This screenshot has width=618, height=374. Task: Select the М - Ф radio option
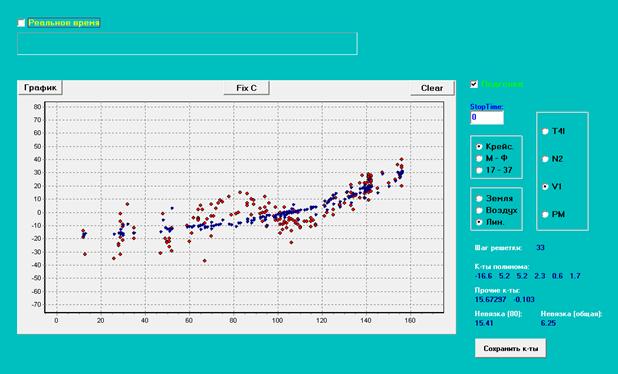pyautogui.click(x=479, y=158)
